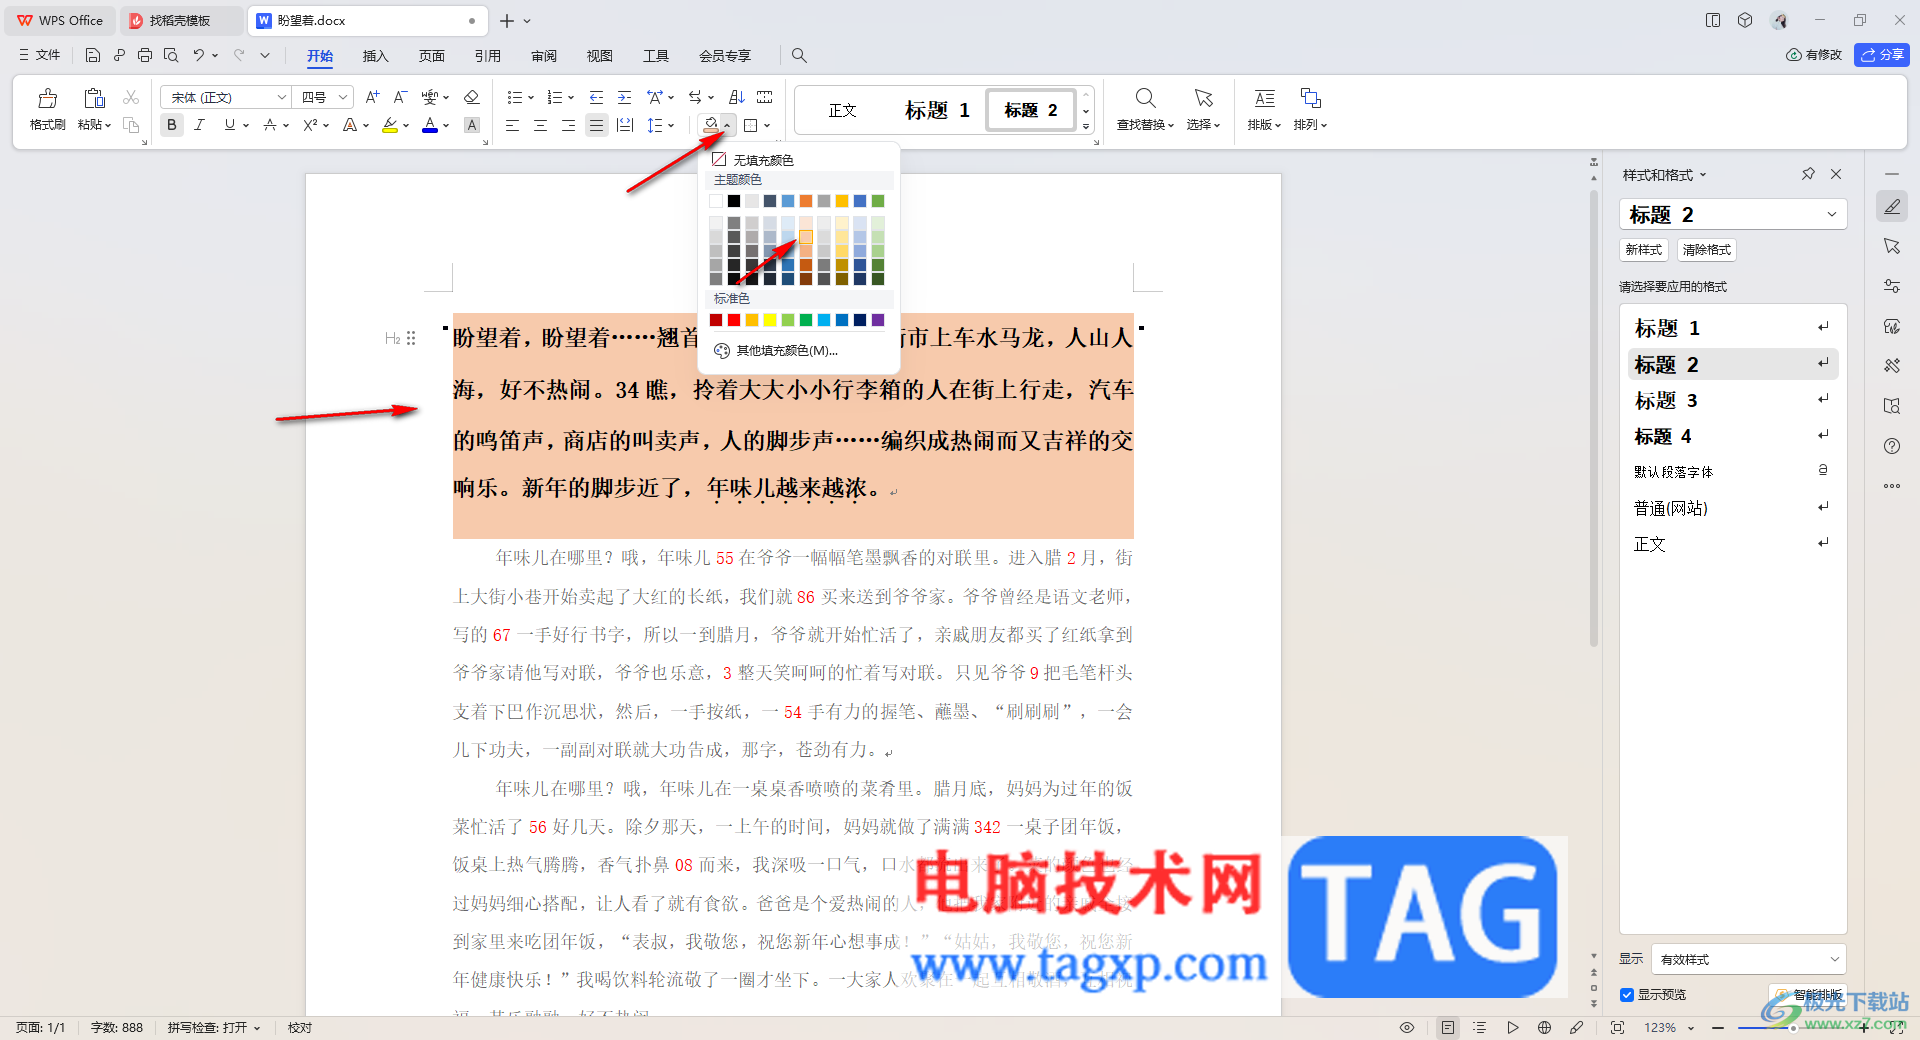Screen dimensions: 1920x1040
Task: Click the Sort icon in ribbon
Action: [737, 97]
